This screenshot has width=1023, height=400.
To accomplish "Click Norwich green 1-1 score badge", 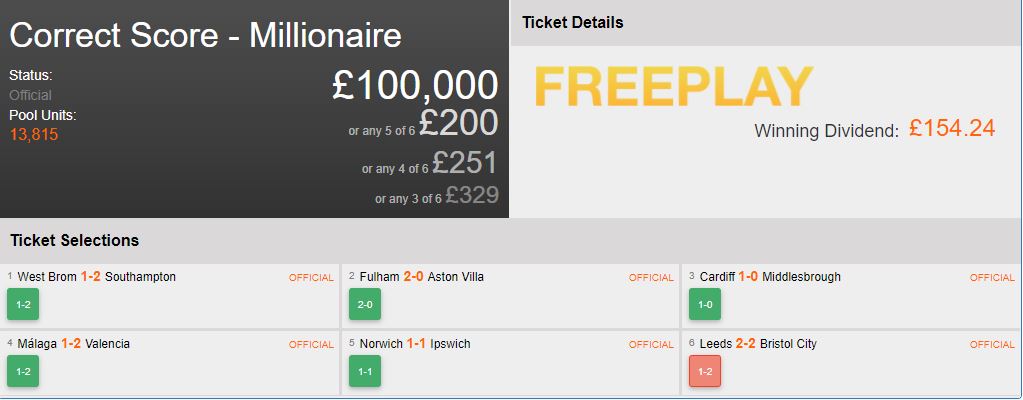I will pos(364,371).
